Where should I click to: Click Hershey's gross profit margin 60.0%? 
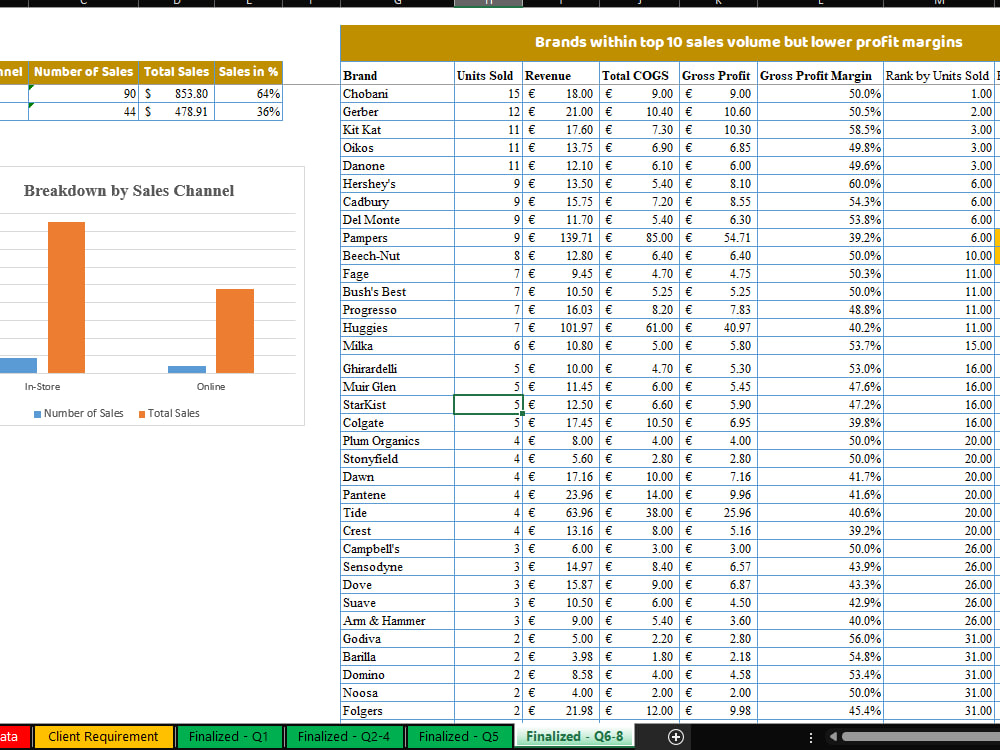pyautogui.click(x=820, y=184)
